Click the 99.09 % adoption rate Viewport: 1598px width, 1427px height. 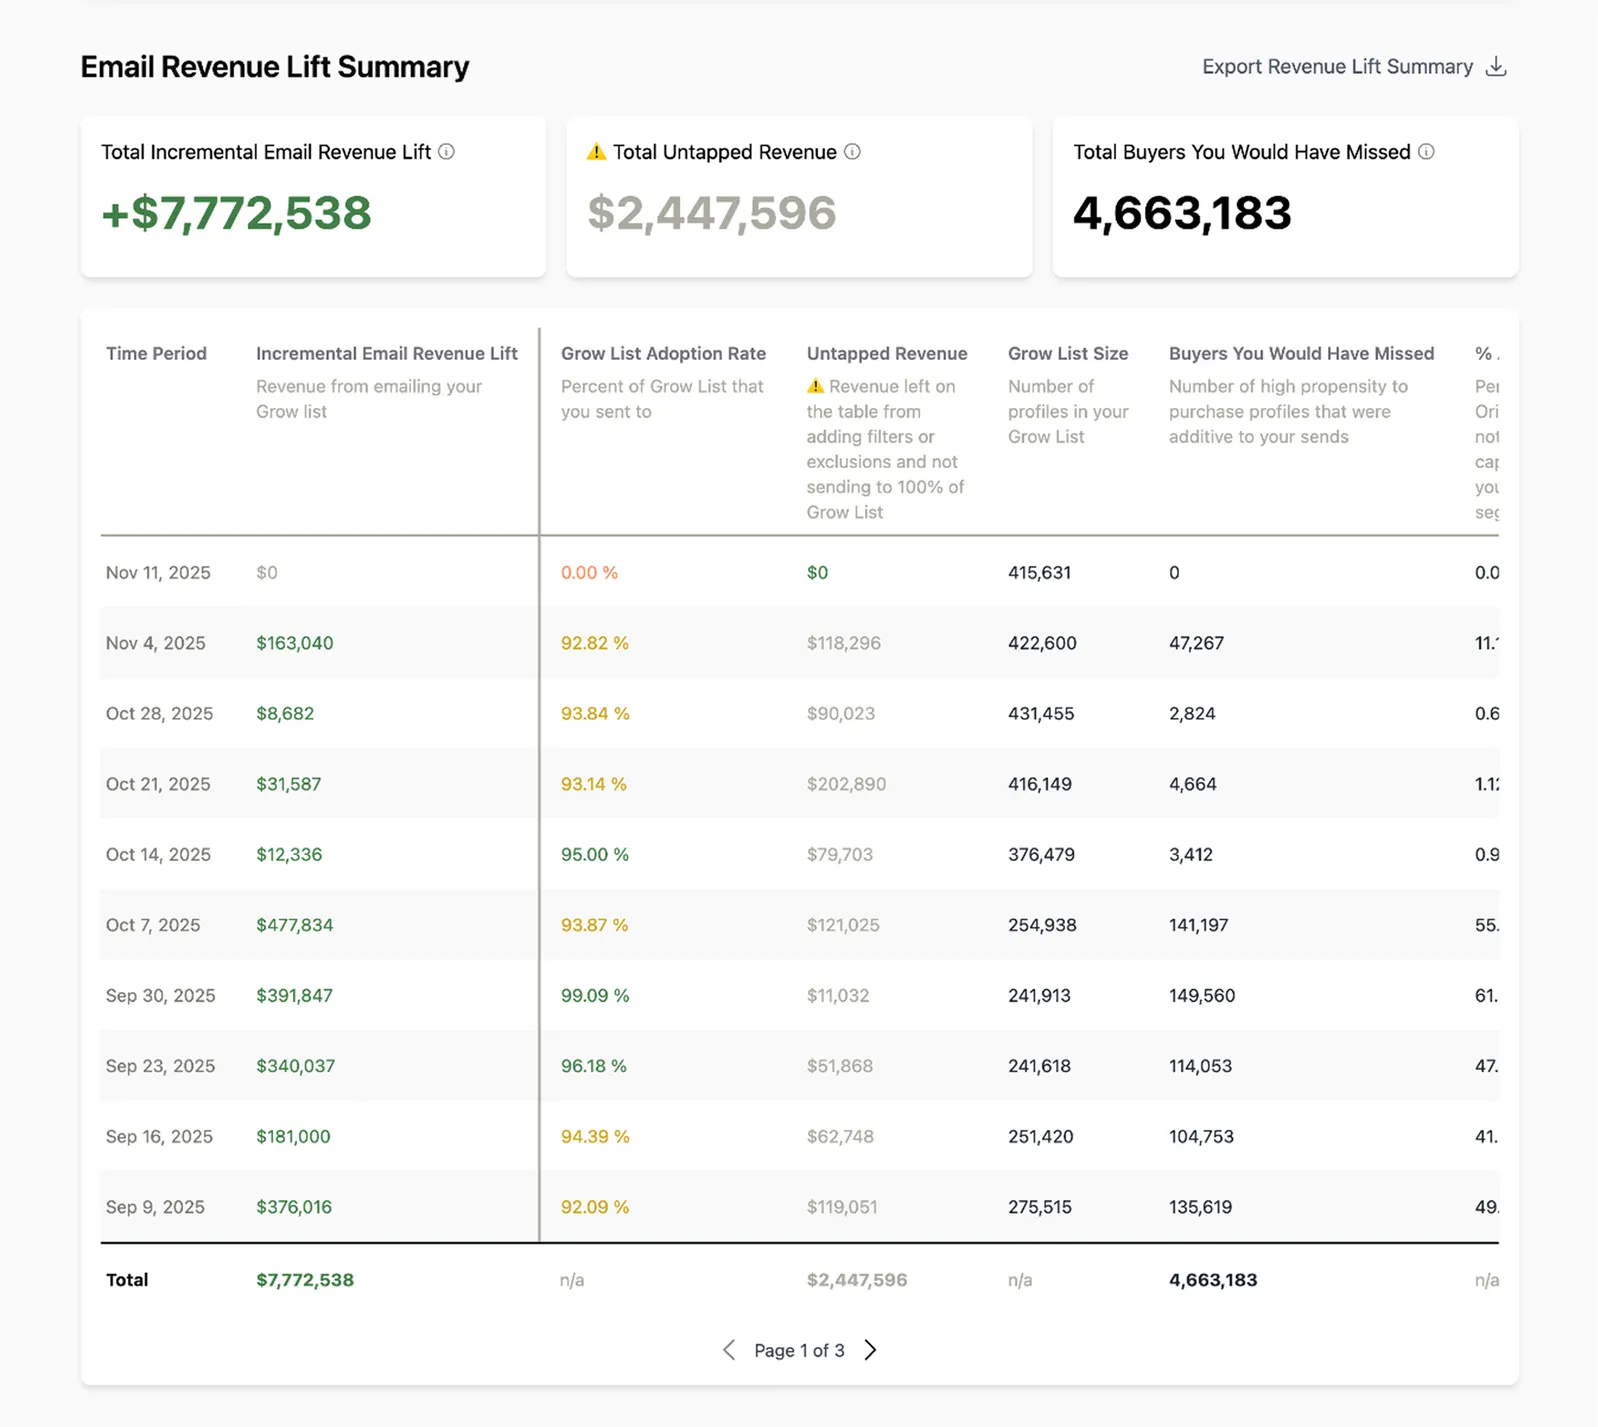pyautogui.click(x=595, y=996)
